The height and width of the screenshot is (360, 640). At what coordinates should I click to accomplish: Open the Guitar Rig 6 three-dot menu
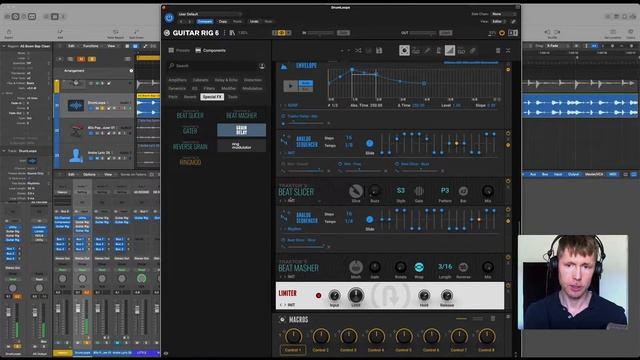[x=224, y=33]
